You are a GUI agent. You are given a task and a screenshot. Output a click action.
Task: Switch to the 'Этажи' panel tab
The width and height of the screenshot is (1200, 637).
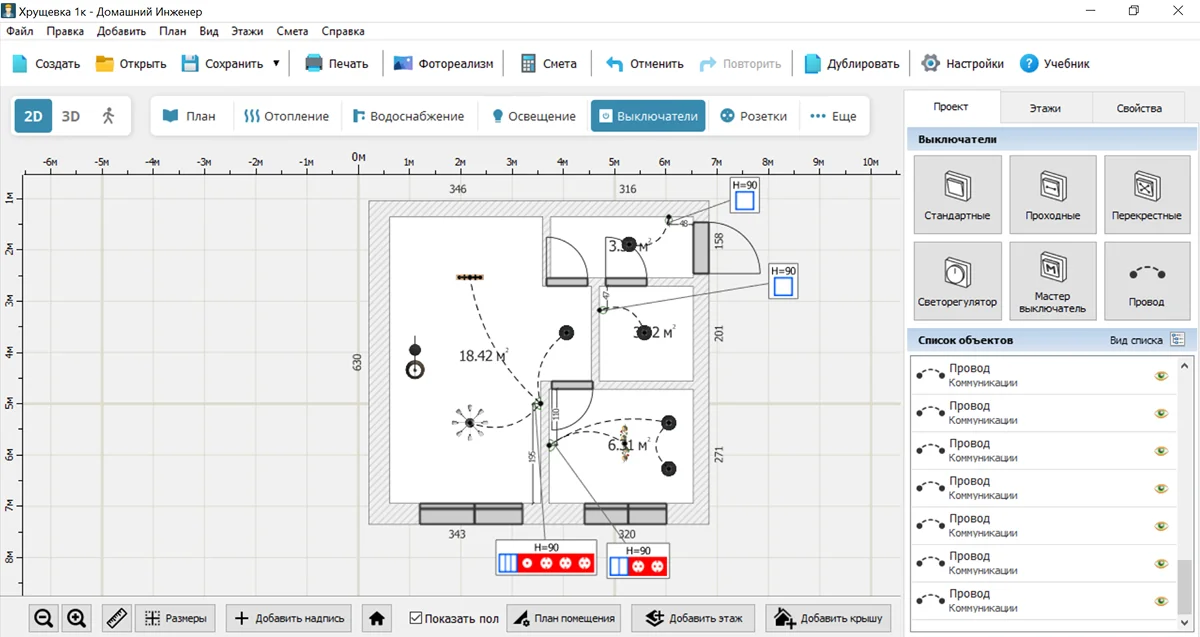pyautogui.click(x=1045, y=108)
